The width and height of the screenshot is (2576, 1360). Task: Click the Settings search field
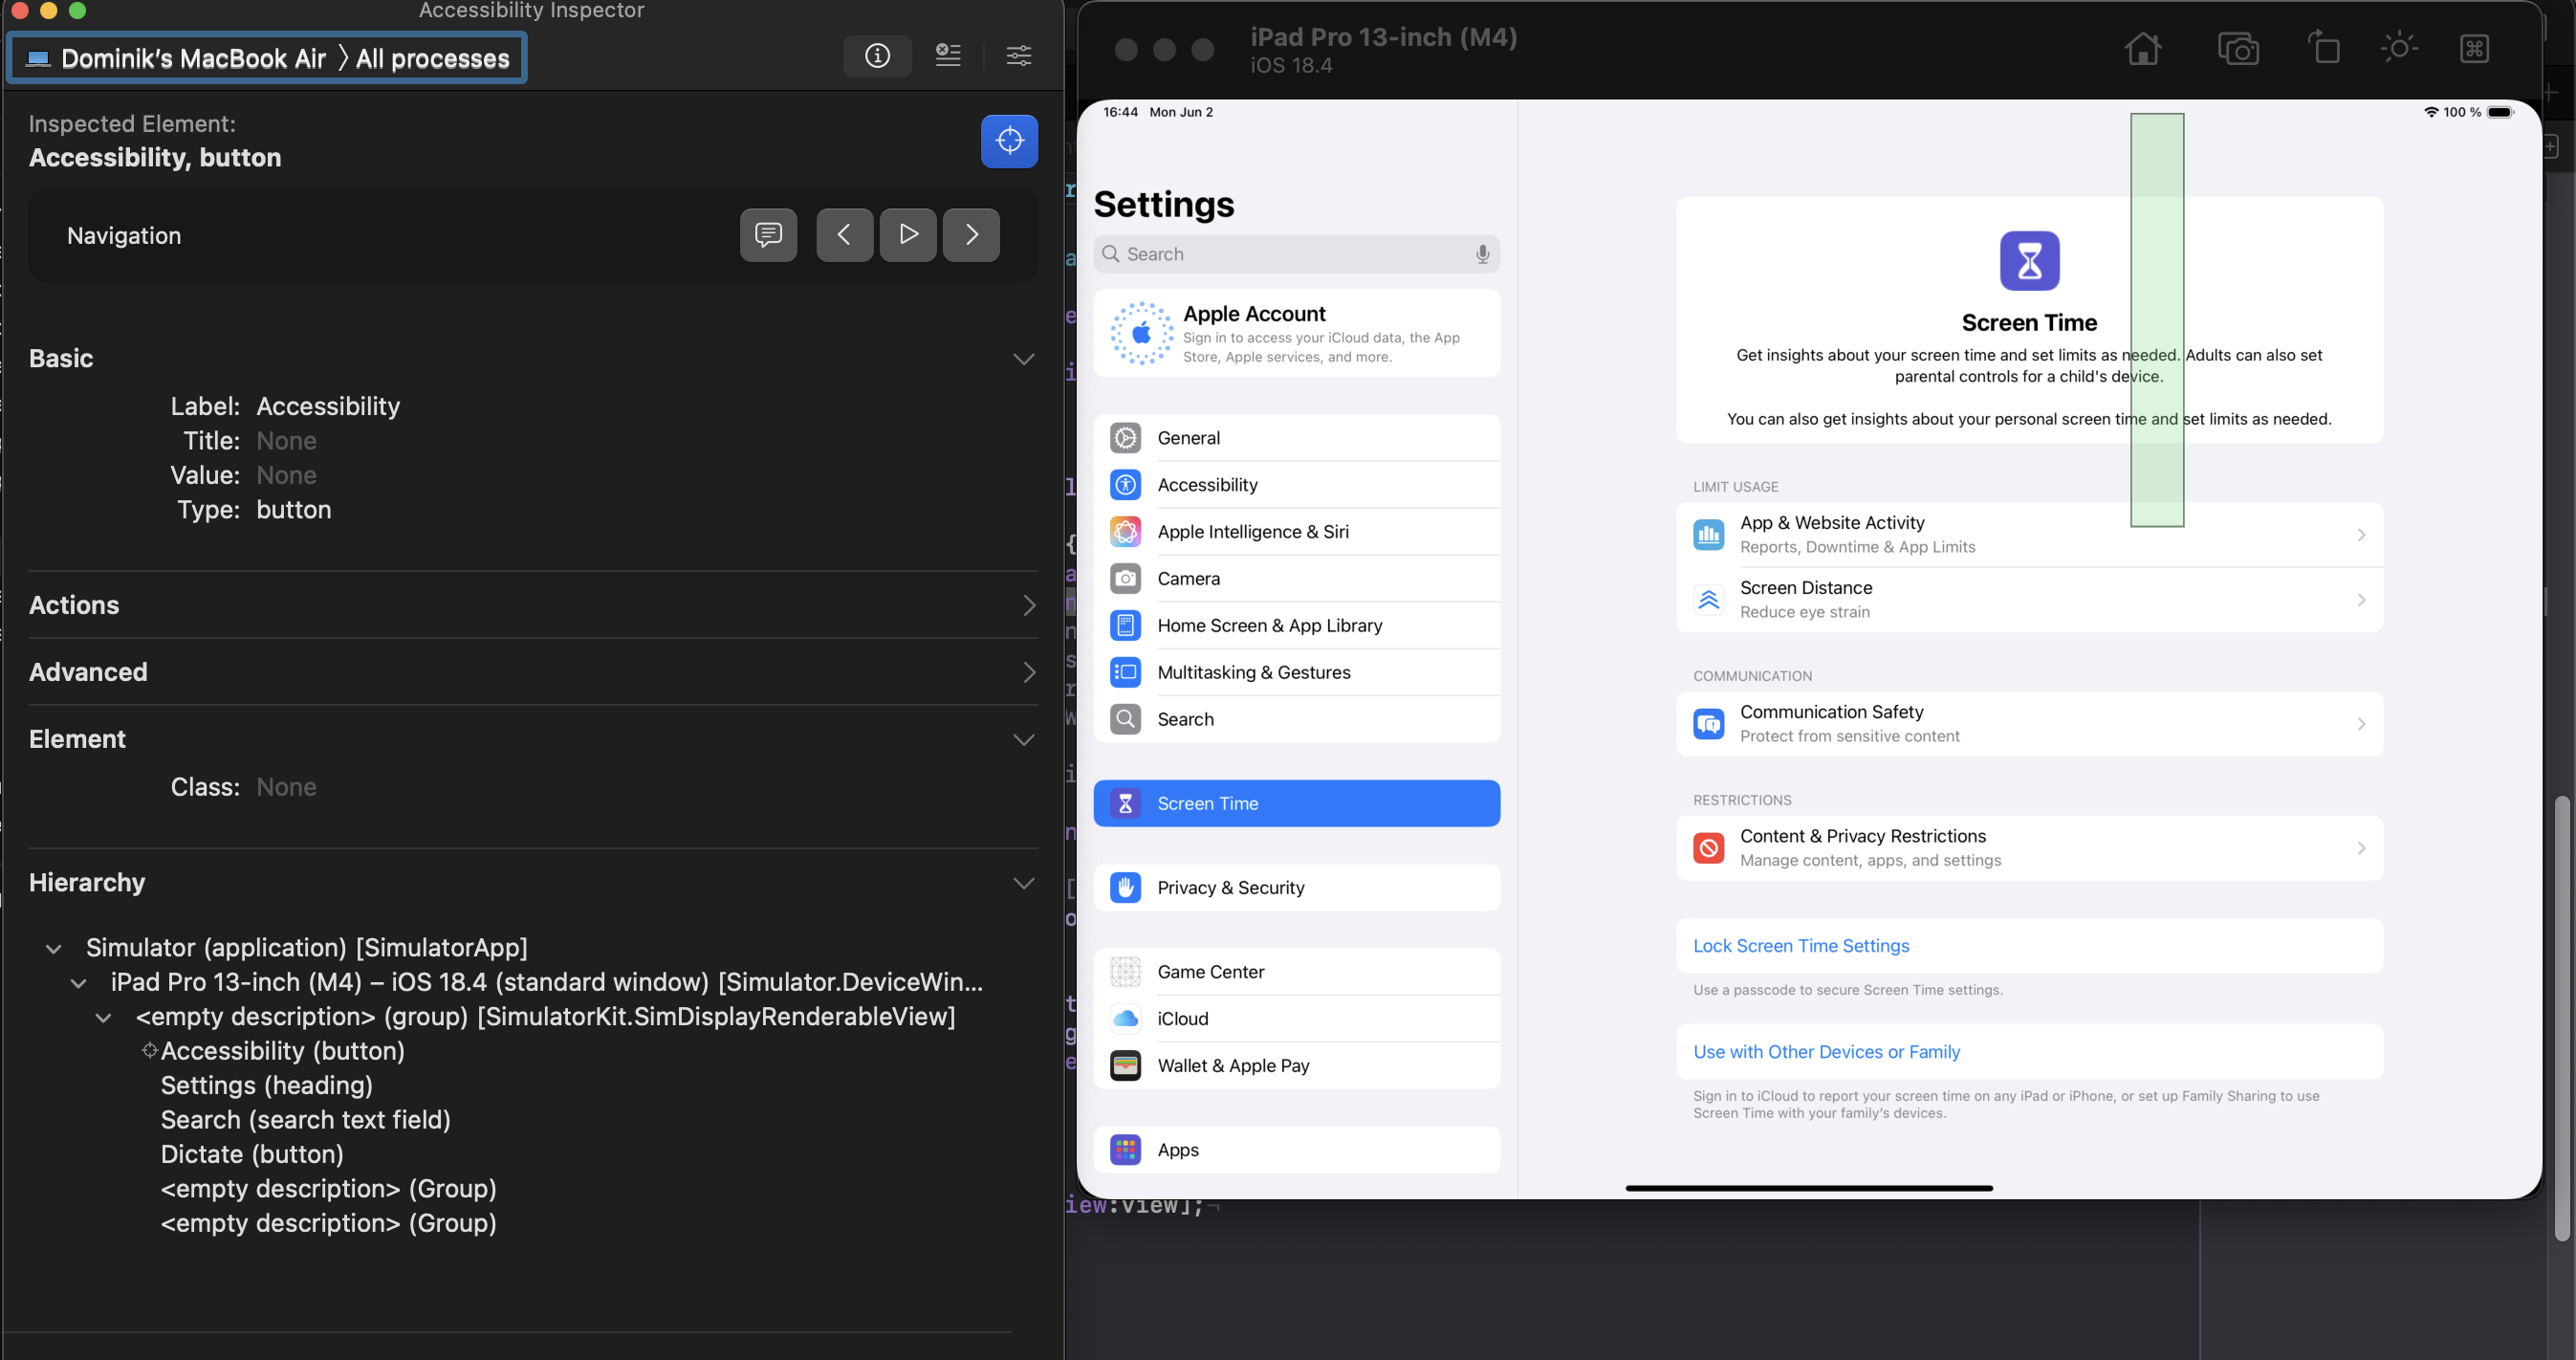tap(1297, 255)
